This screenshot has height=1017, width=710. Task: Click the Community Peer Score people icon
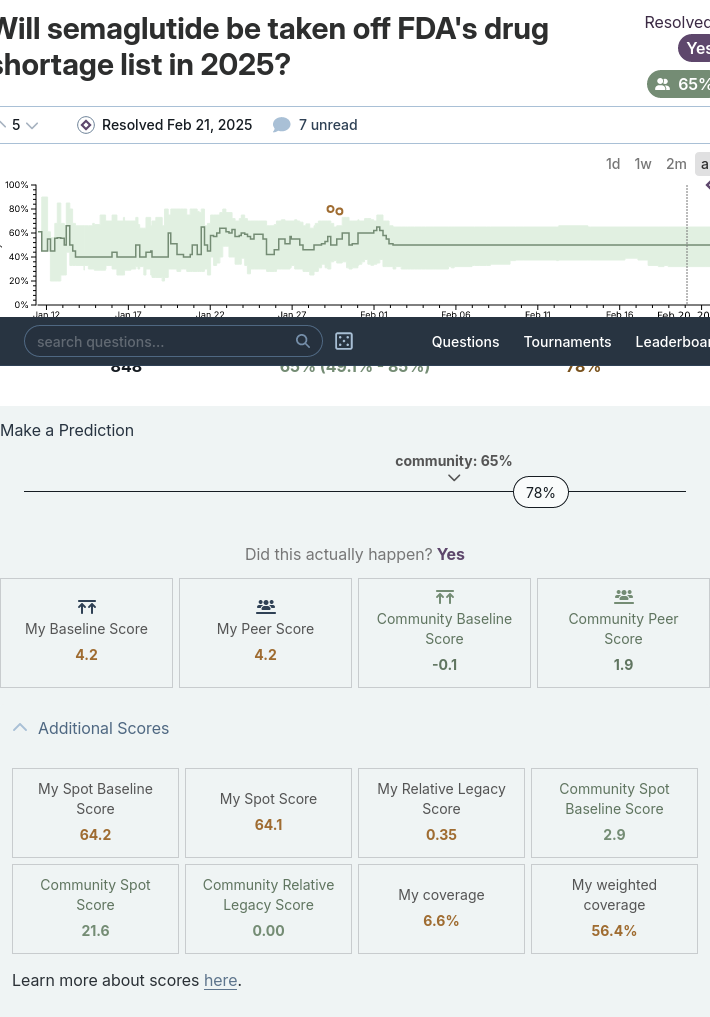(624, 596)
